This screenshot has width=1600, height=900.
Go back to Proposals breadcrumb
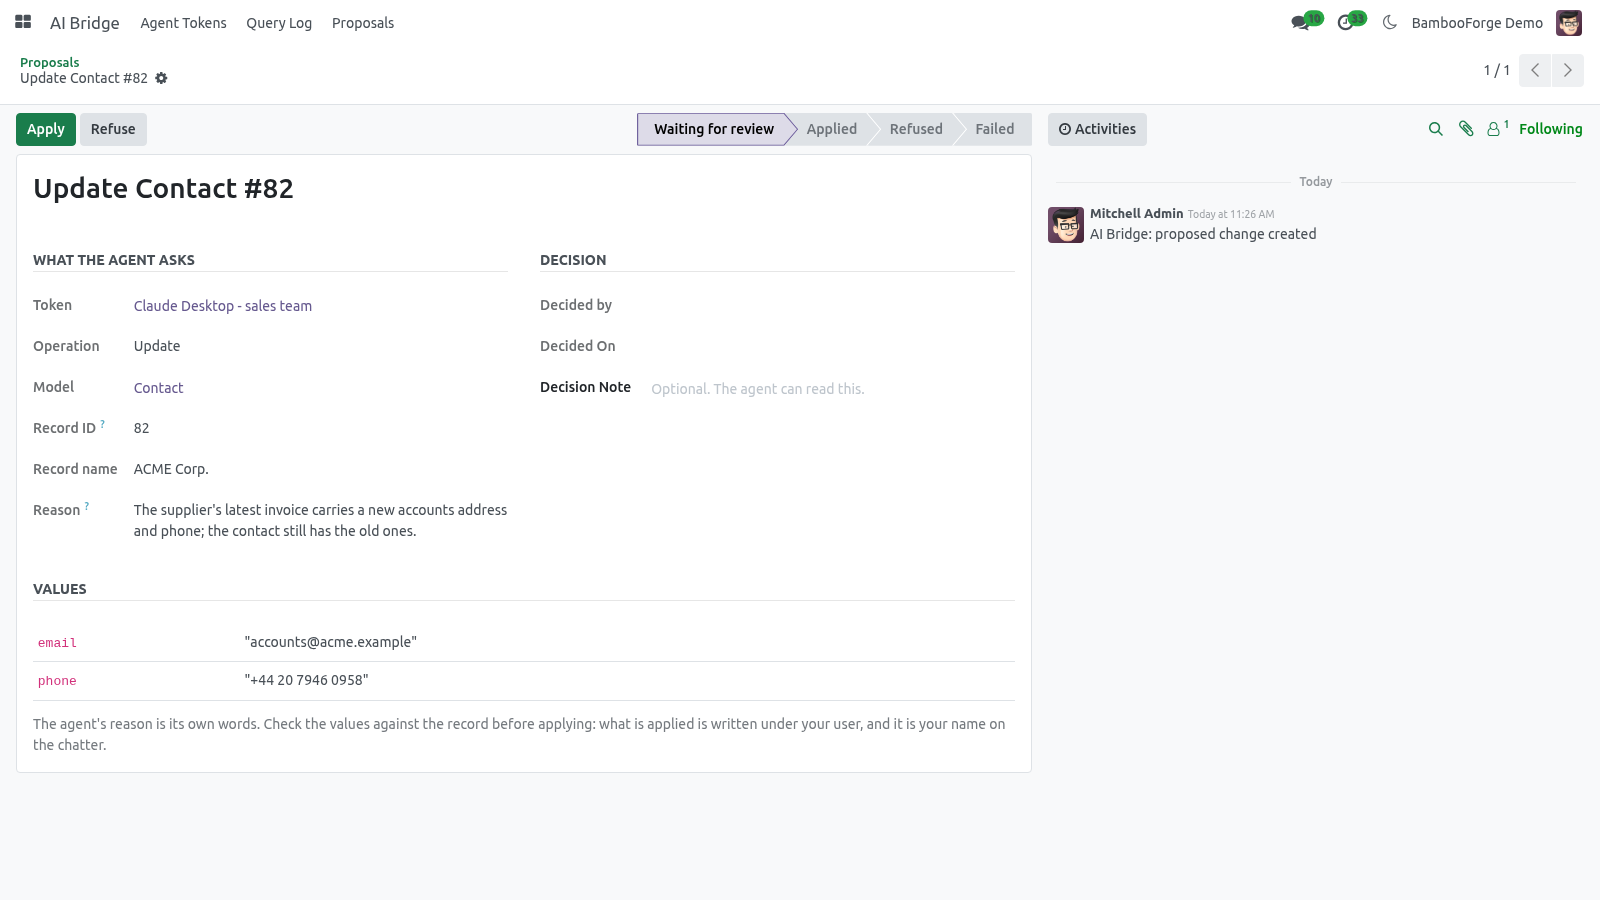pyautogui.click(x=50, y=62)
